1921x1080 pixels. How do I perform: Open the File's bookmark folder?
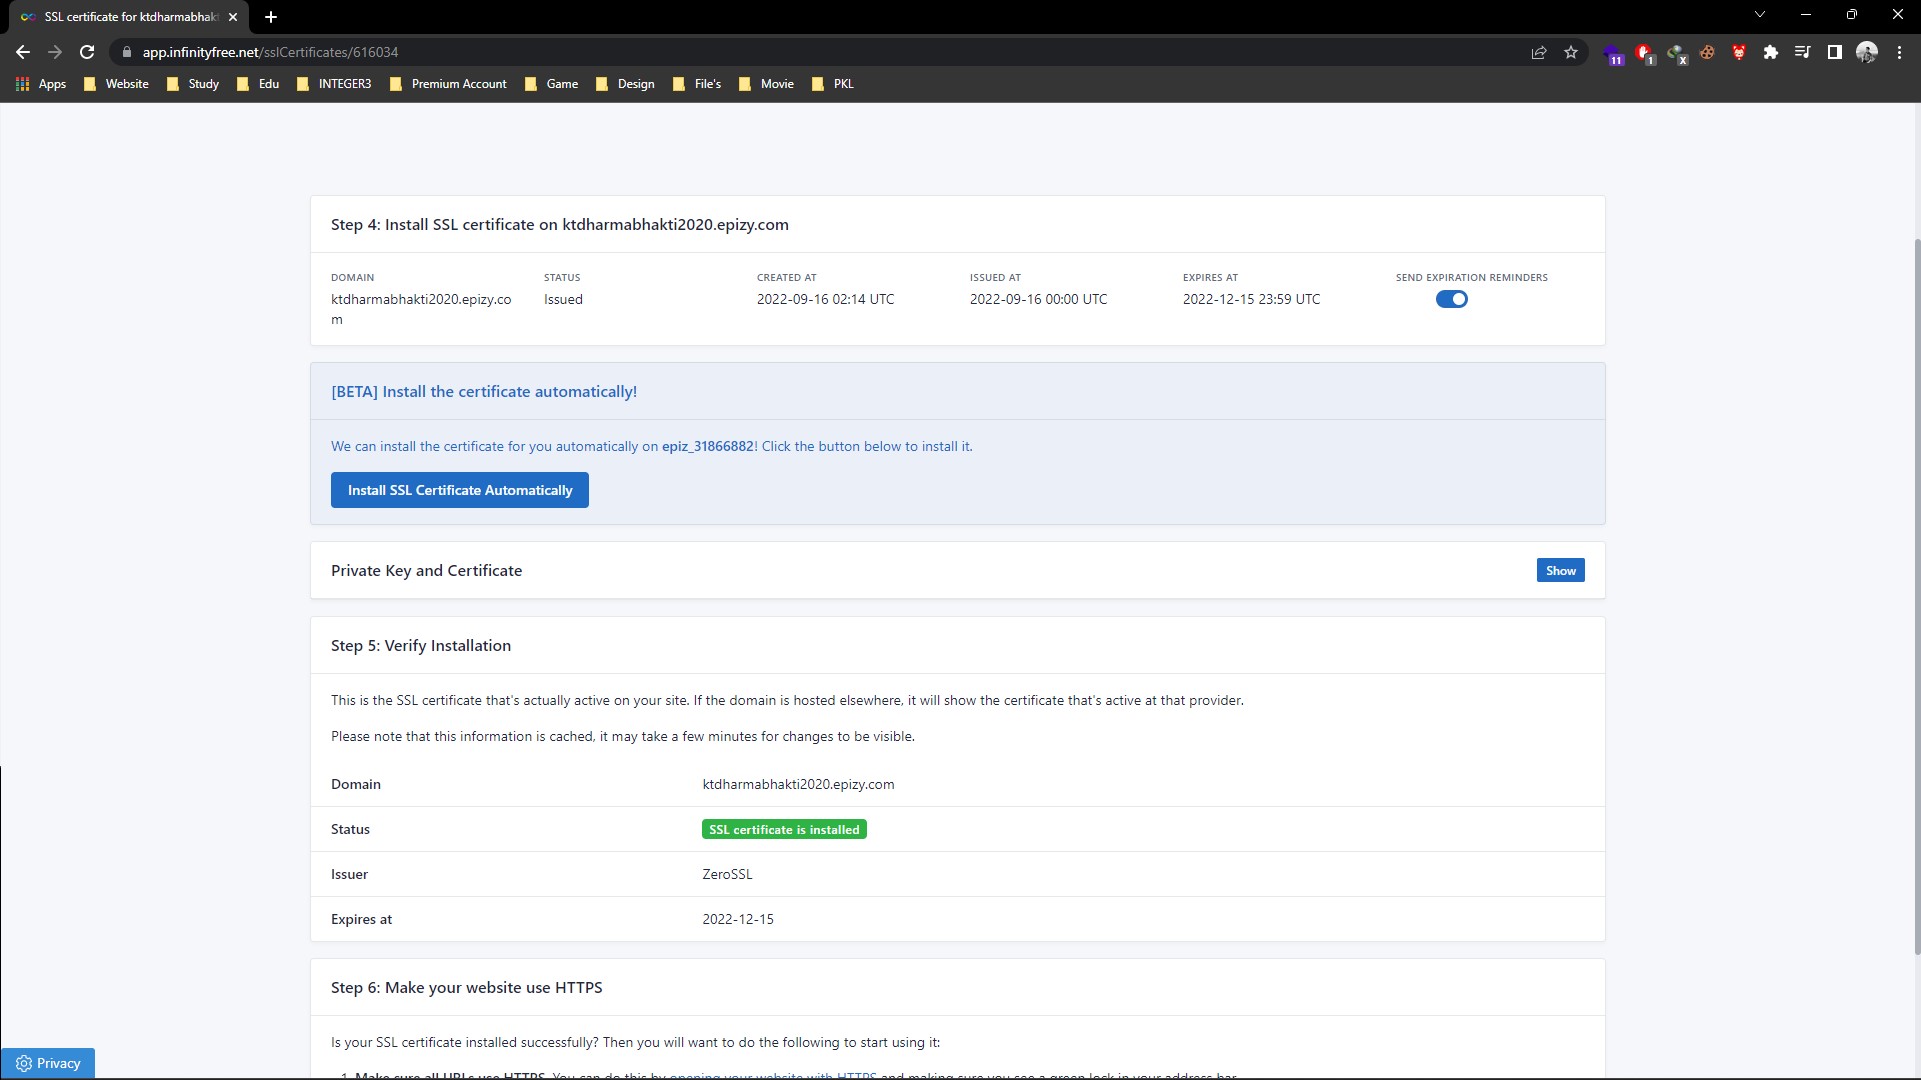(x=697, y=84)
